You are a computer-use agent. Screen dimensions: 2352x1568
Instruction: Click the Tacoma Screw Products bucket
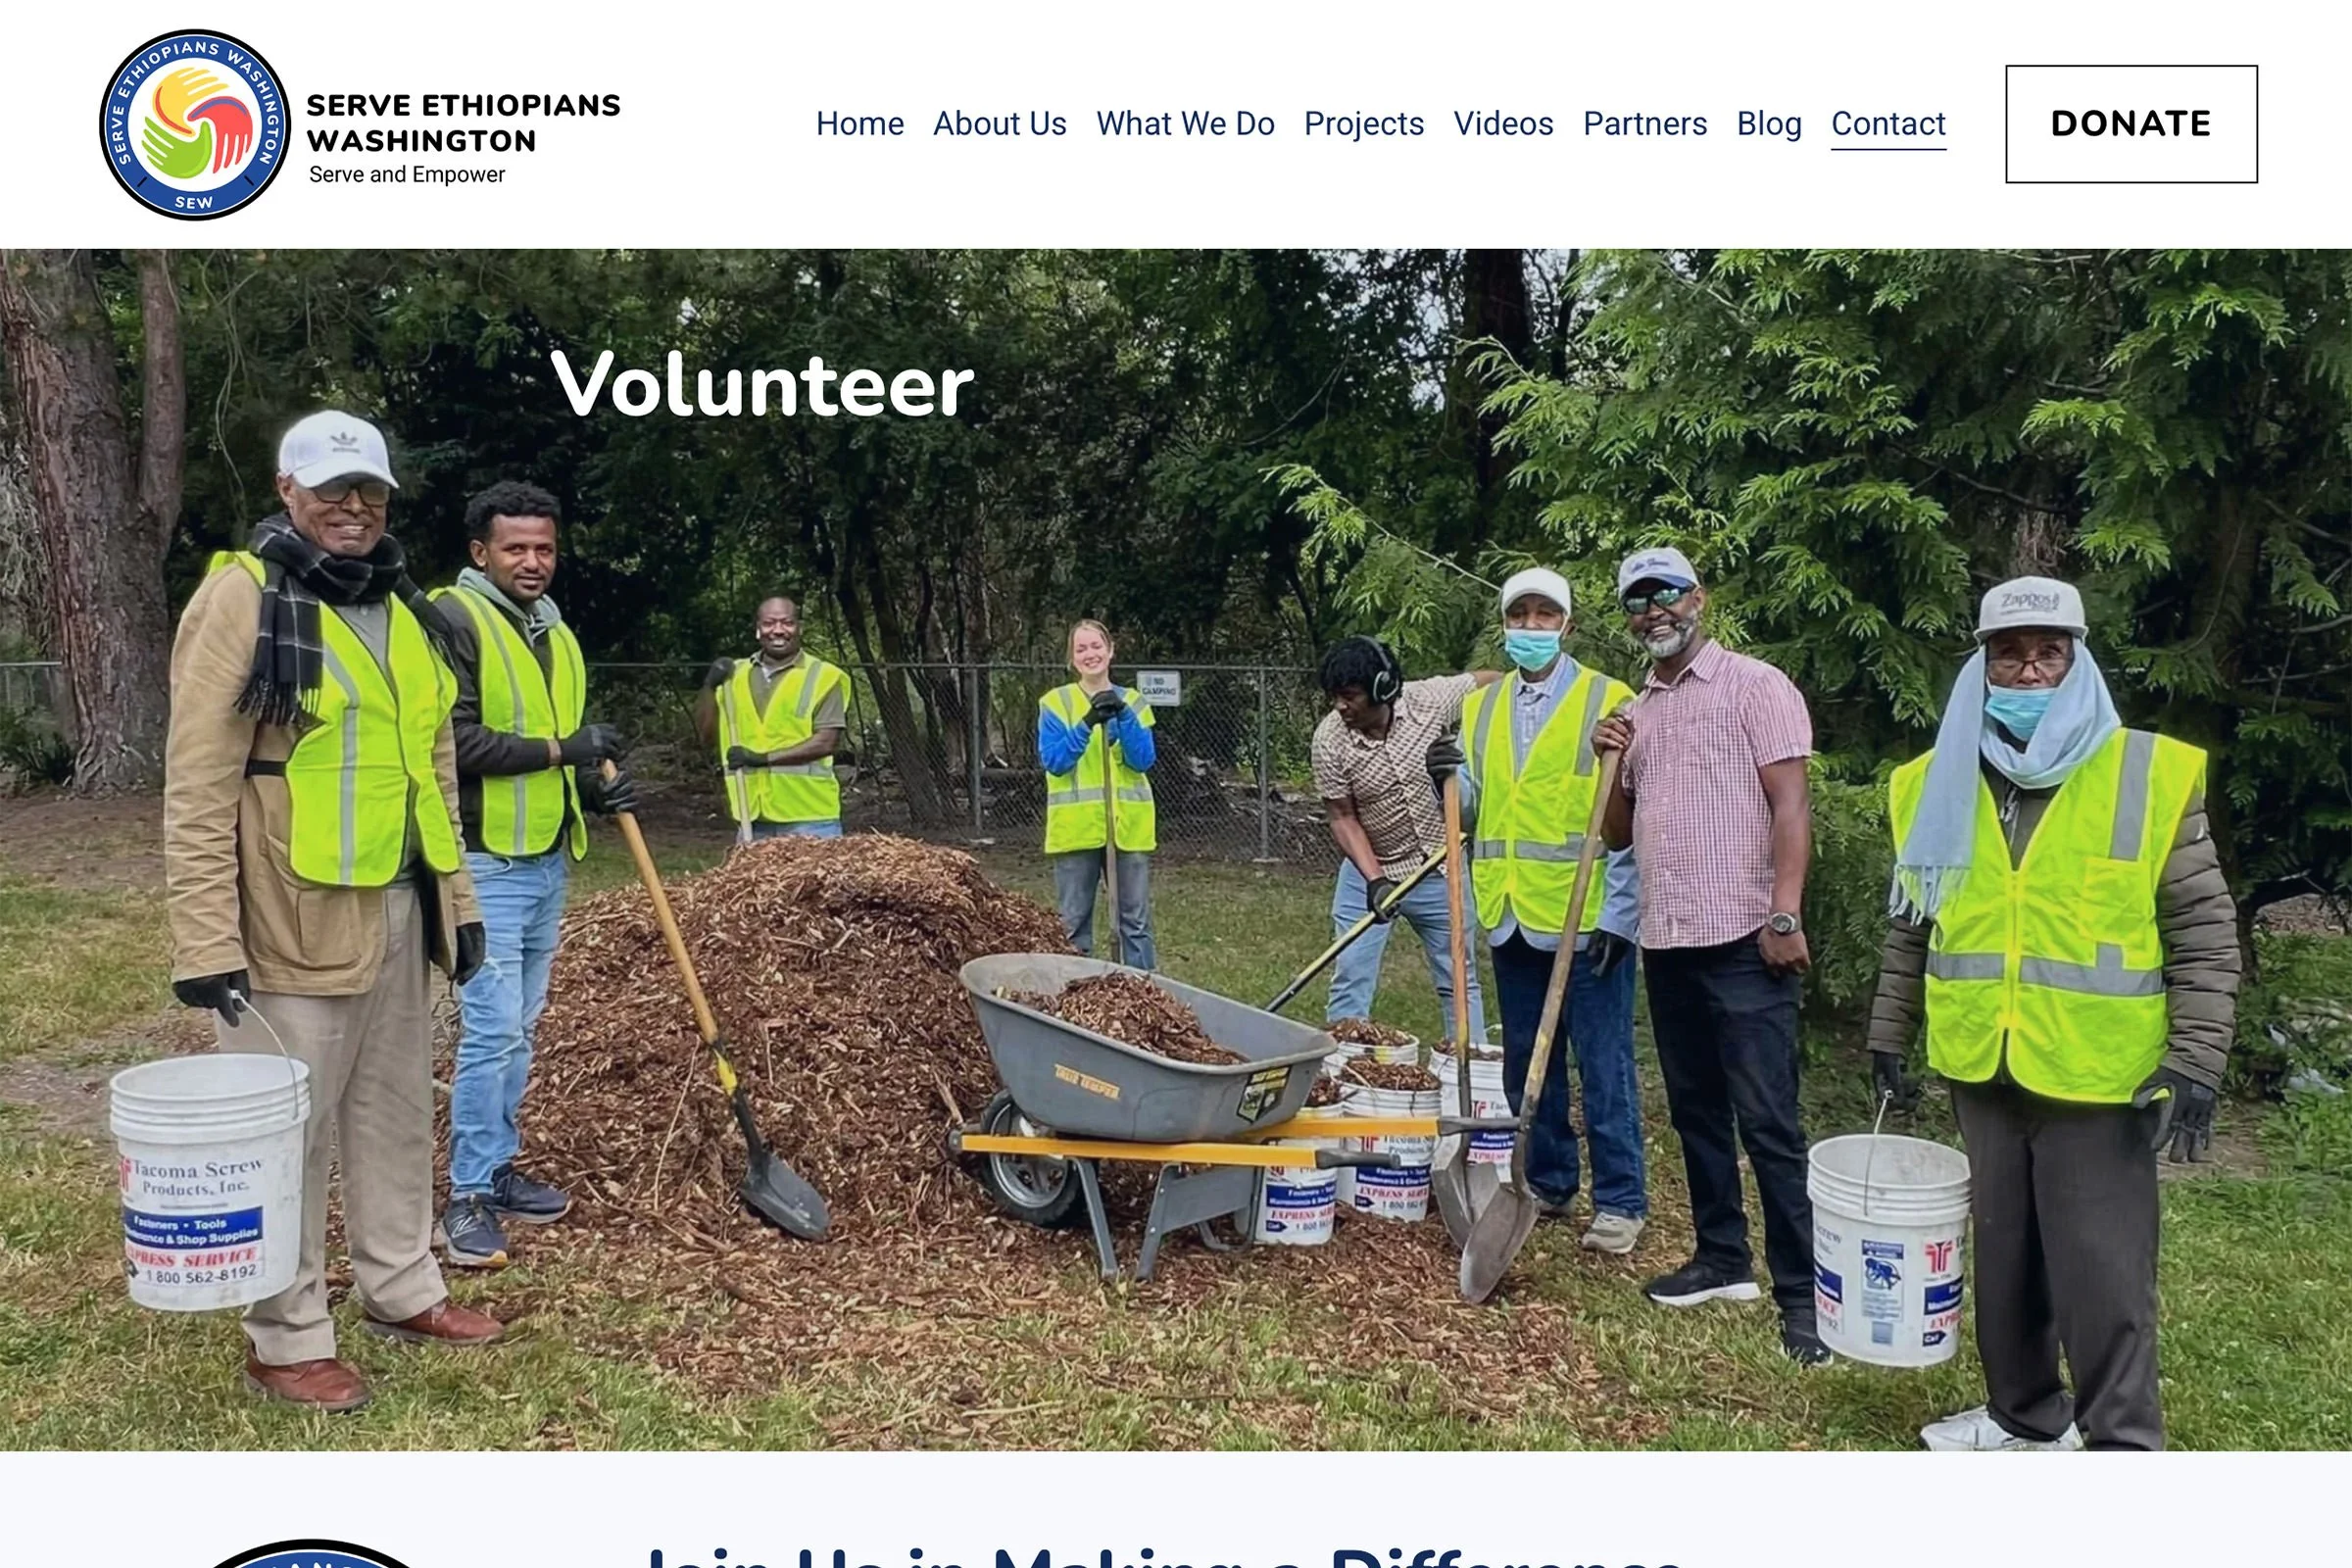208,1180
